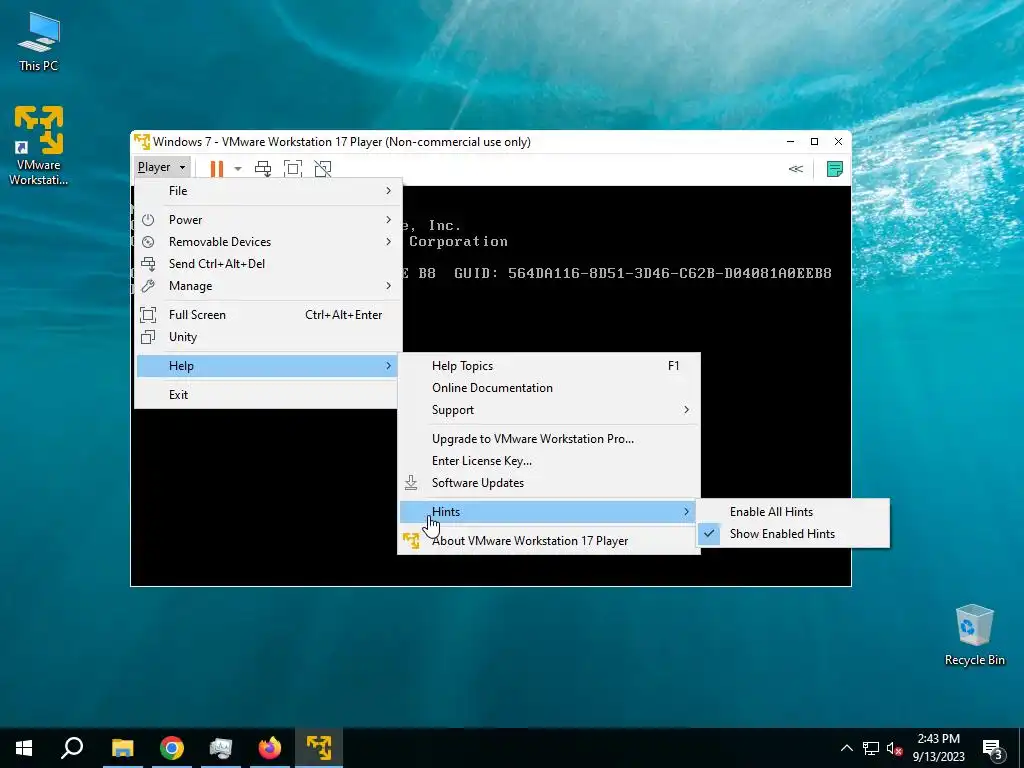Select Software Updates

549,483
